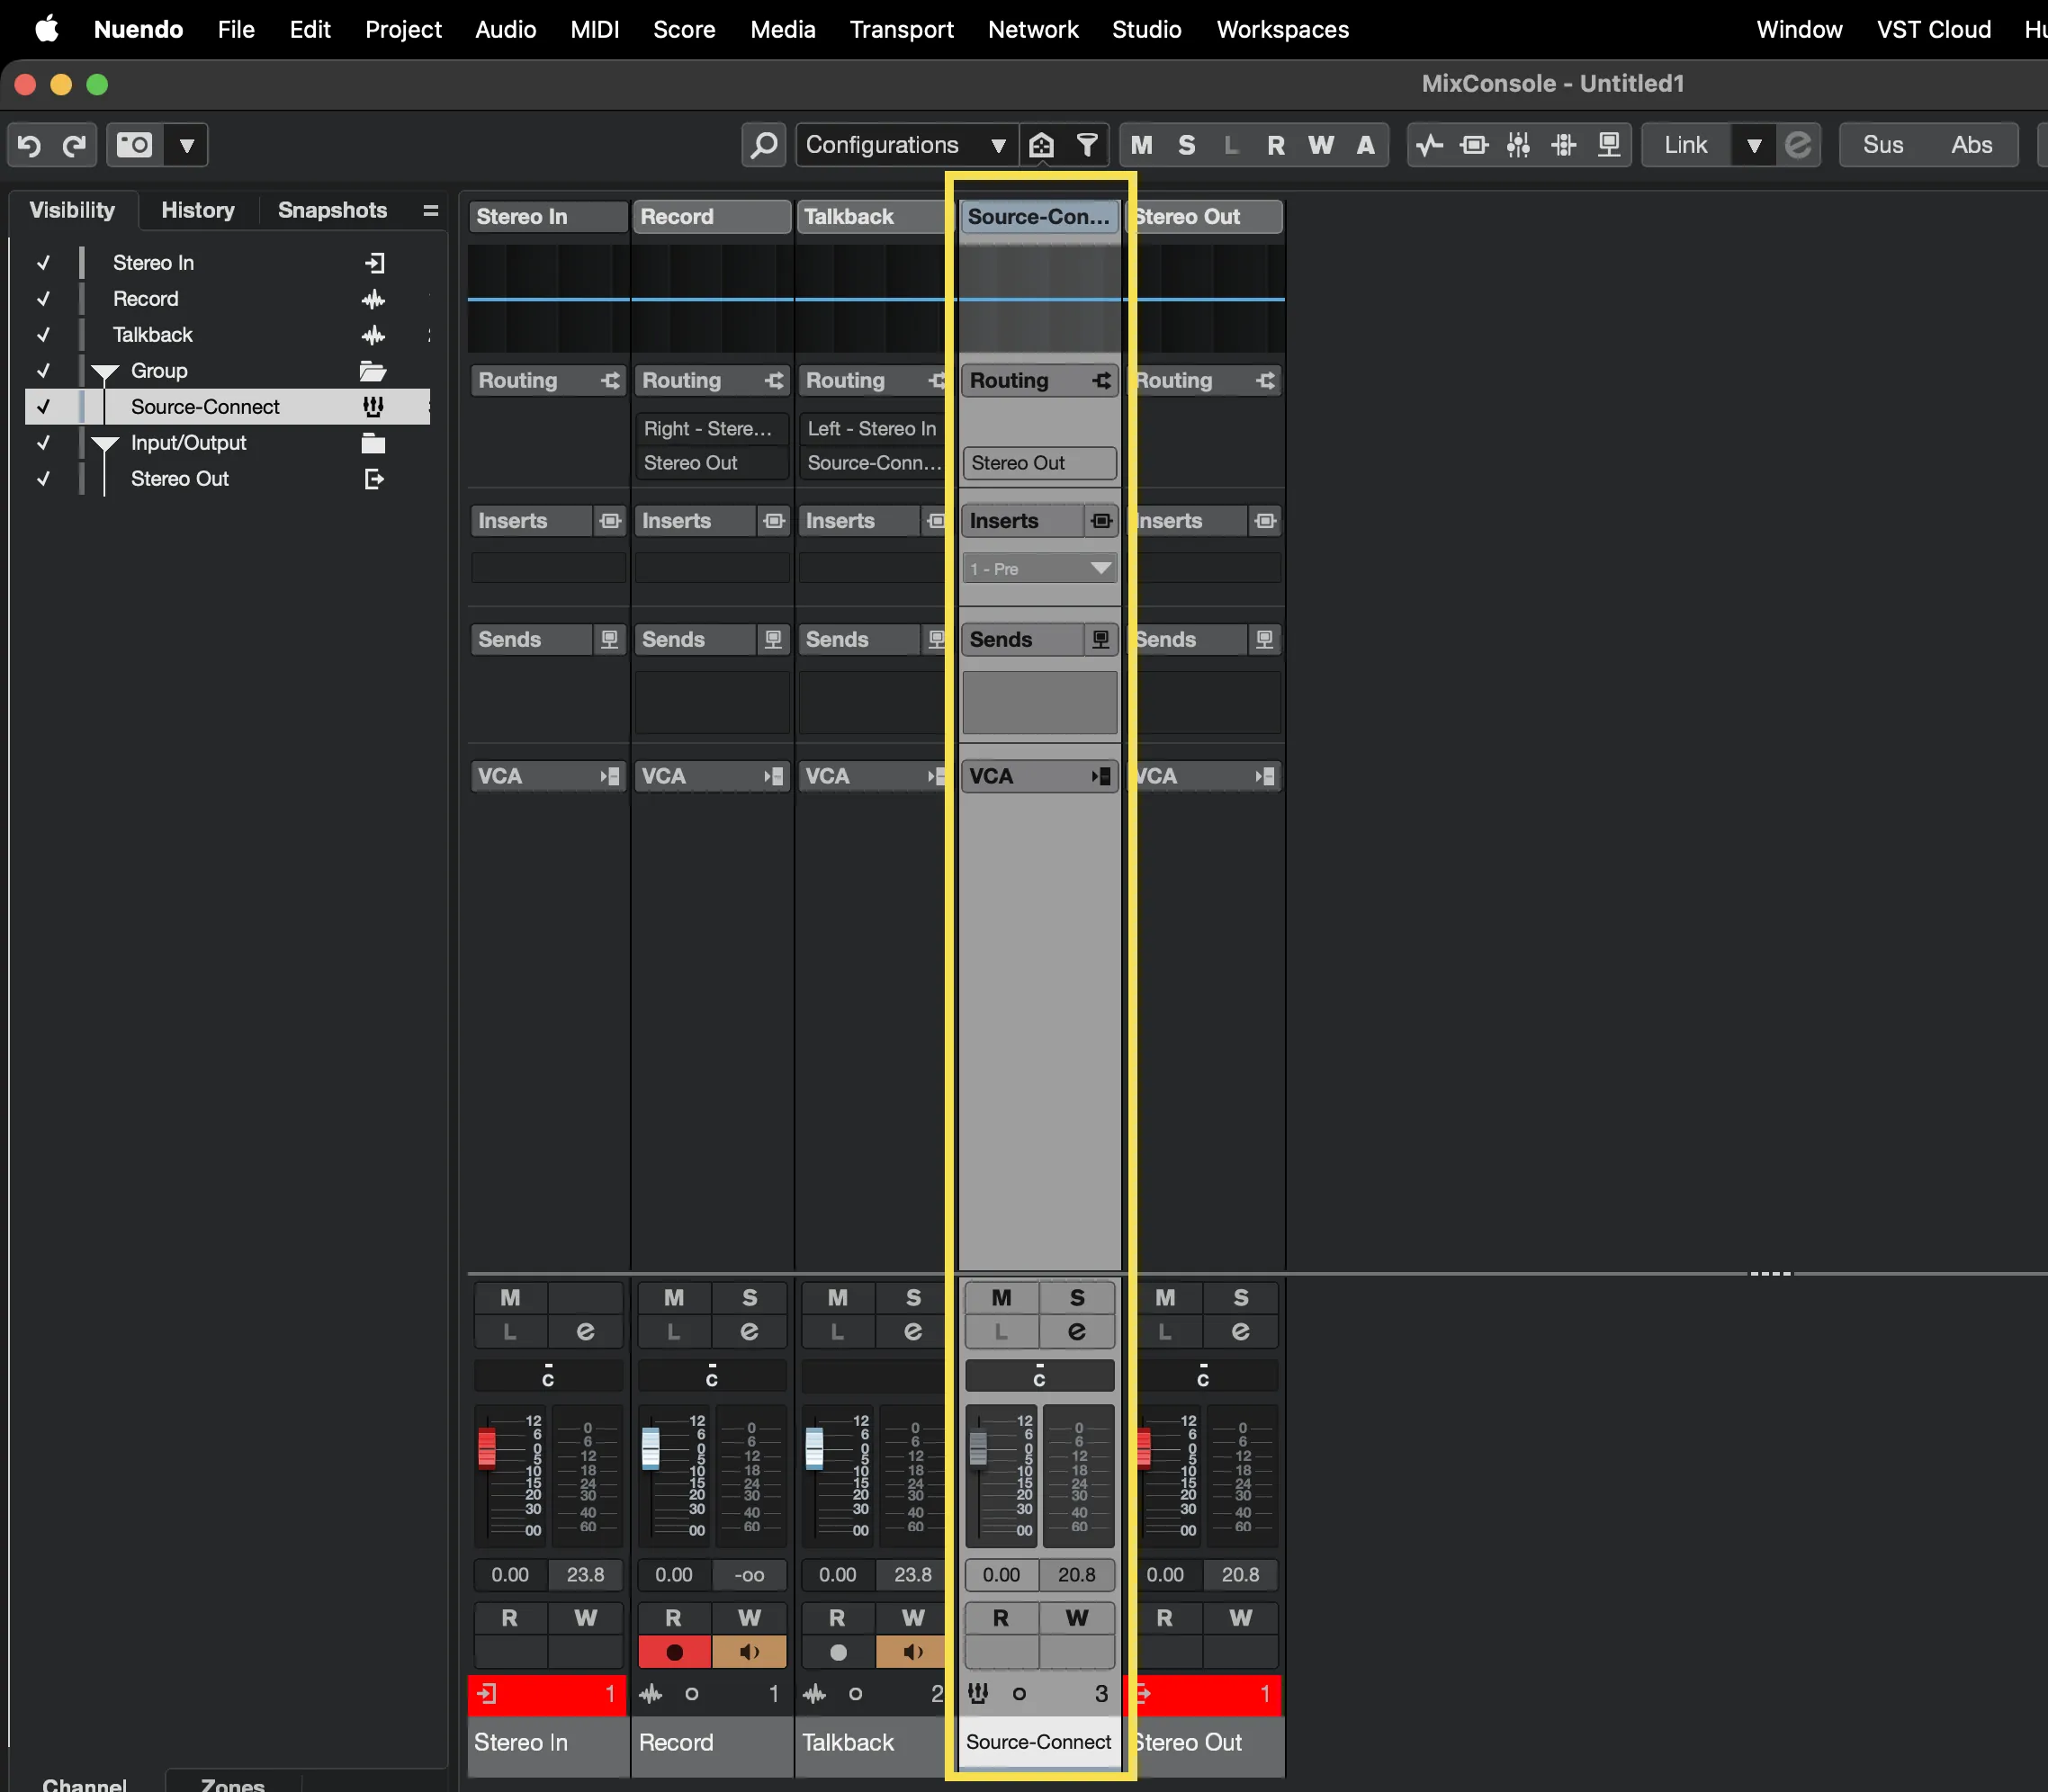
Task: Enable Read automation on Source-Connect
Action: coord(1001,1618)
